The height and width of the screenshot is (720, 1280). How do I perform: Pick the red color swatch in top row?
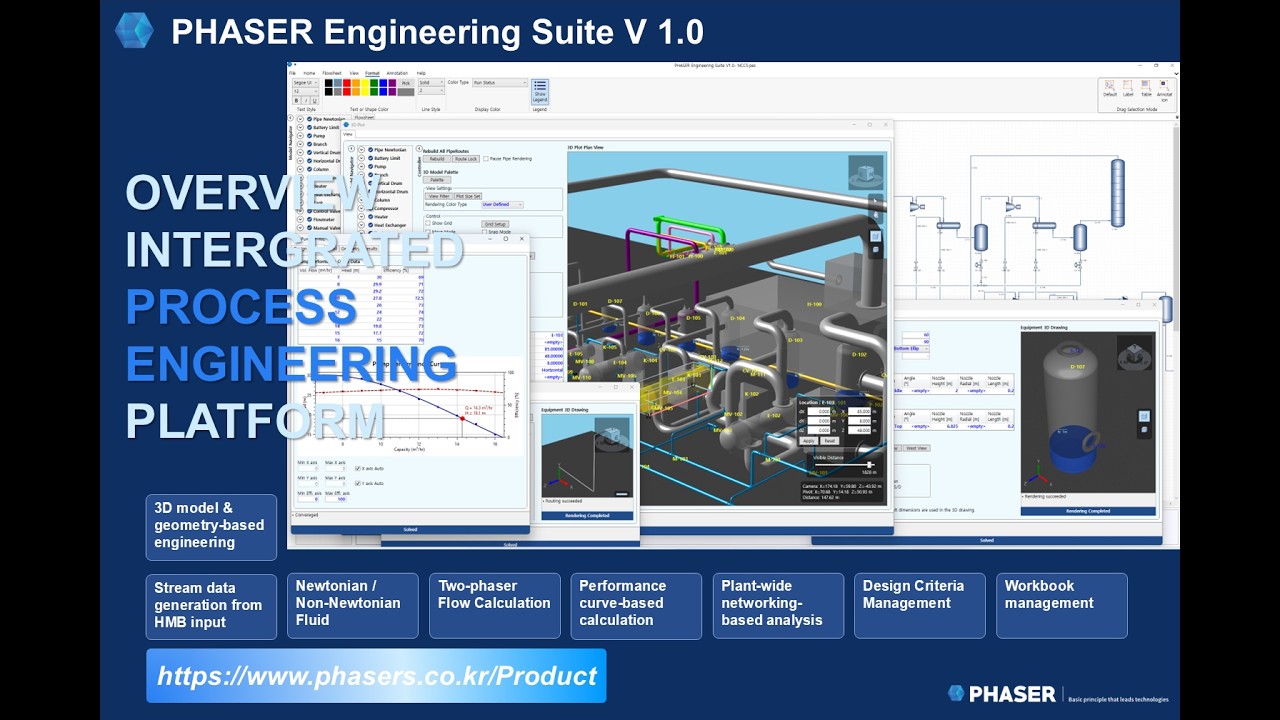pyautogui.click(x=347, y=83)
